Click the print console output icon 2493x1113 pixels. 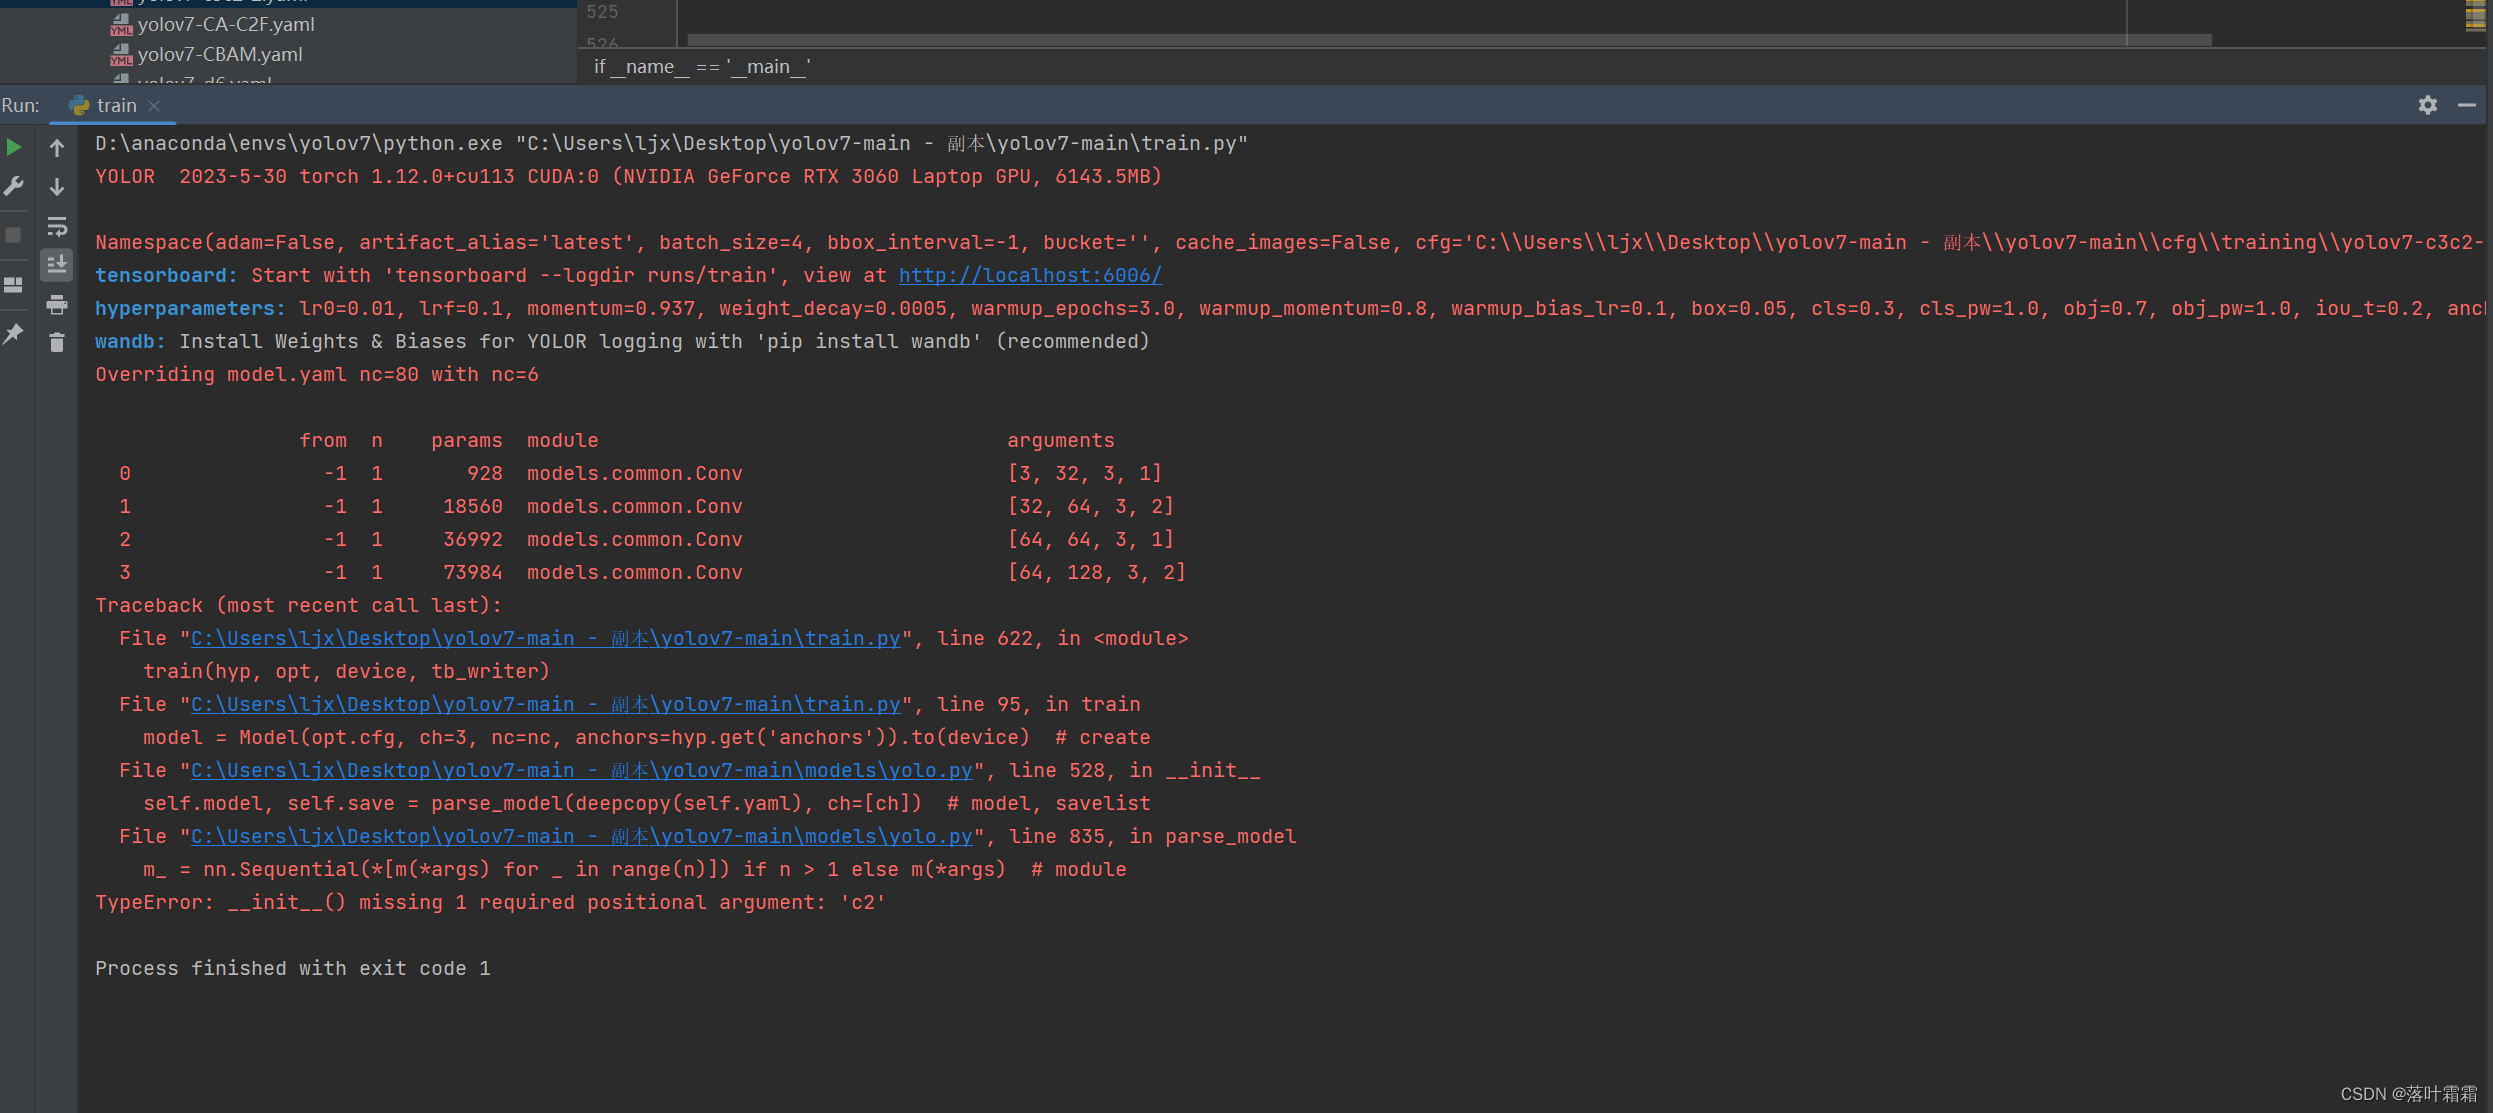tap(57, 304)
